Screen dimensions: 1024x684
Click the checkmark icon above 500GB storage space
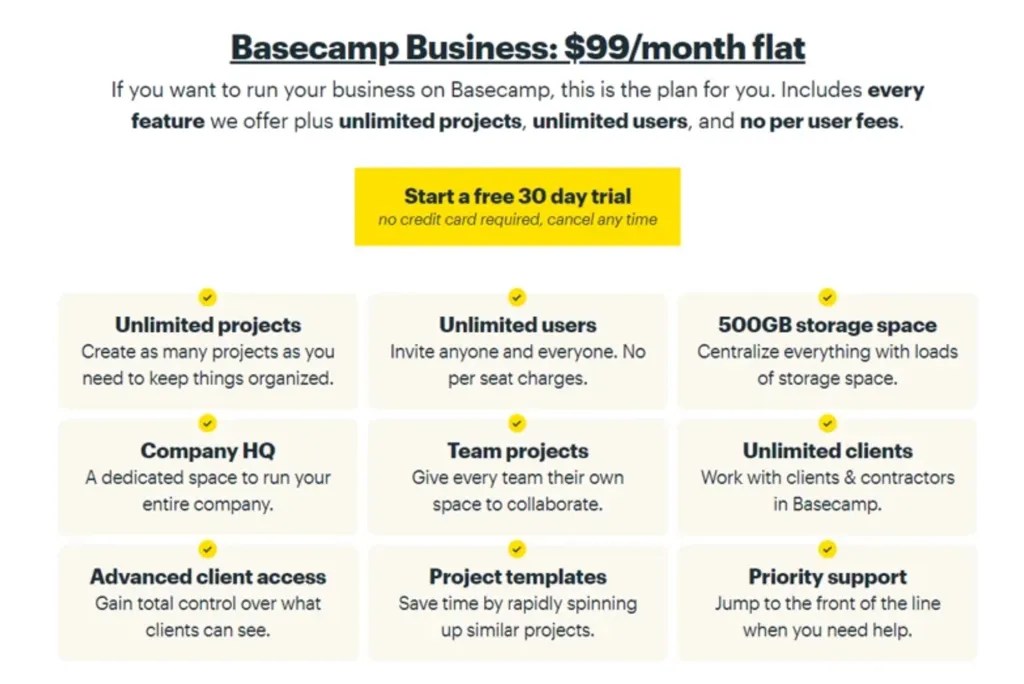[x=827, y=297]
